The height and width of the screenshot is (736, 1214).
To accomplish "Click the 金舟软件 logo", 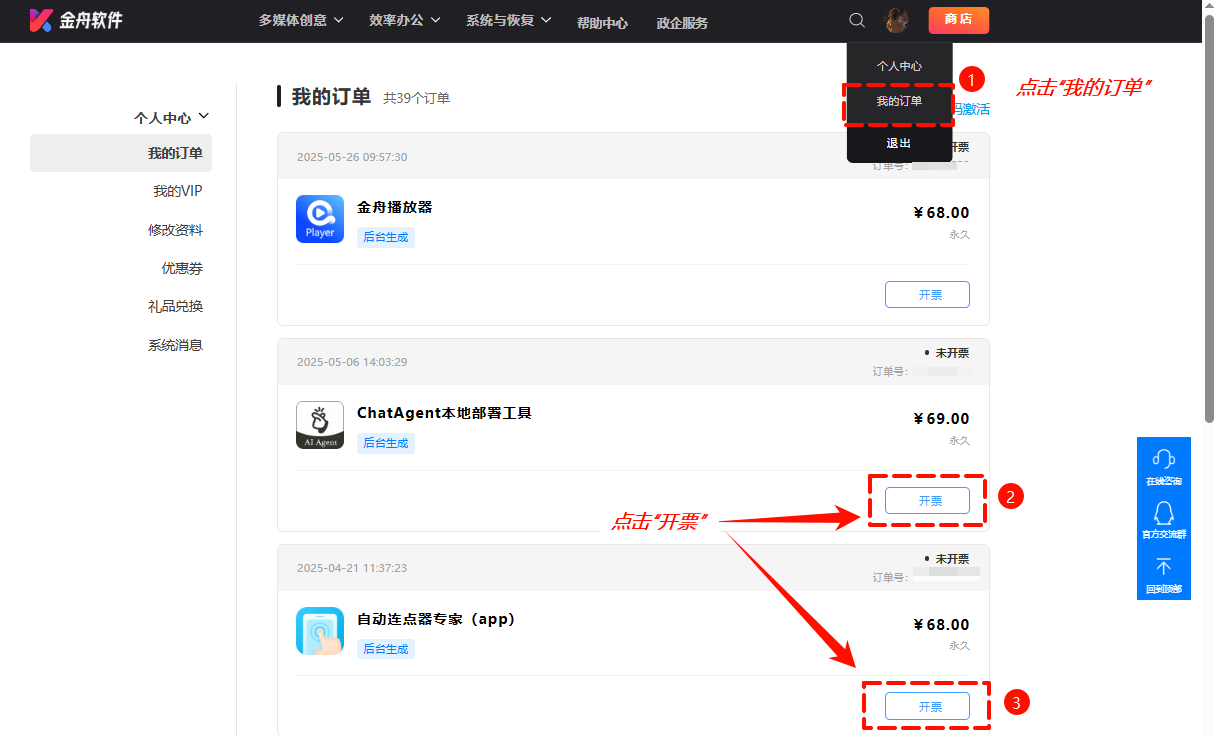I will (x=76, y=20).
